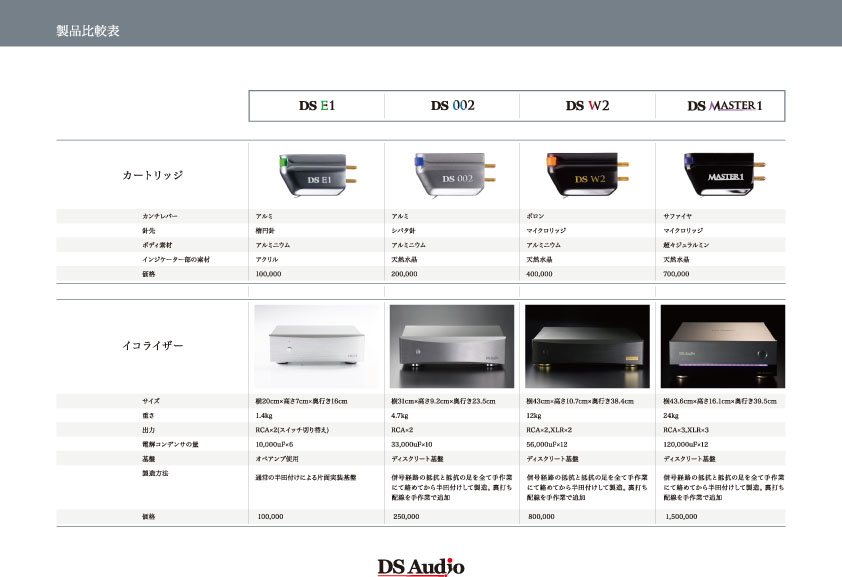The width and height of the screenshot is (842, 577).
Task: Select the 1.4kg weight value
Action: (264, 416)
